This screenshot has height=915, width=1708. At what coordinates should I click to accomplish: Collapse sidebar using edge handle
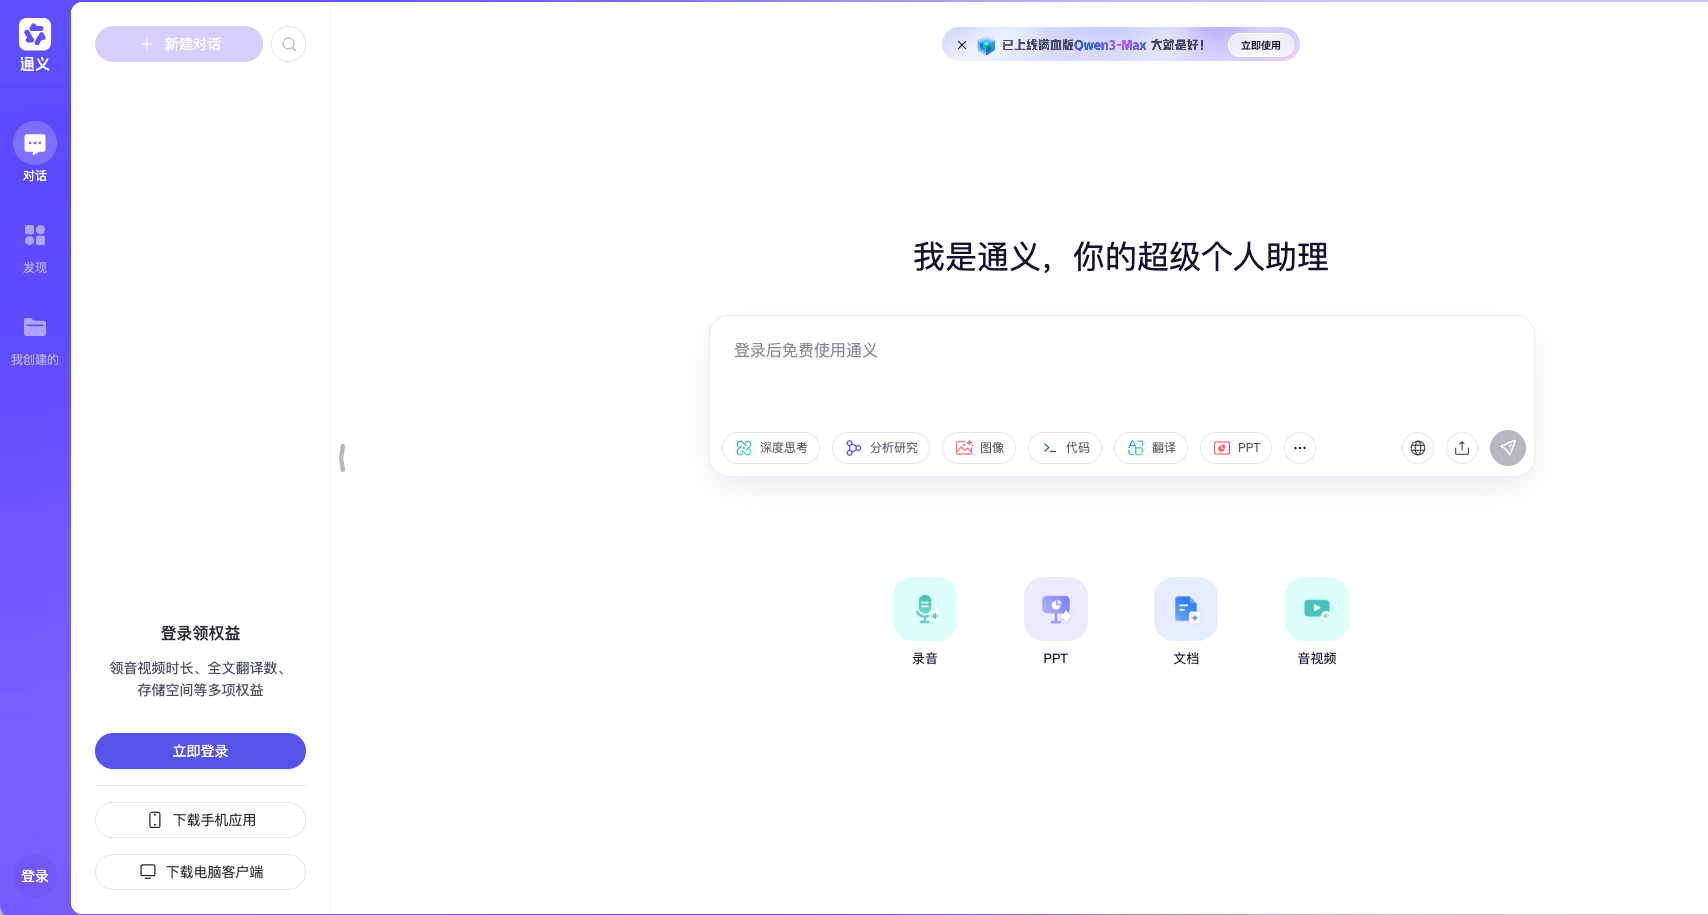coord(343,456)
